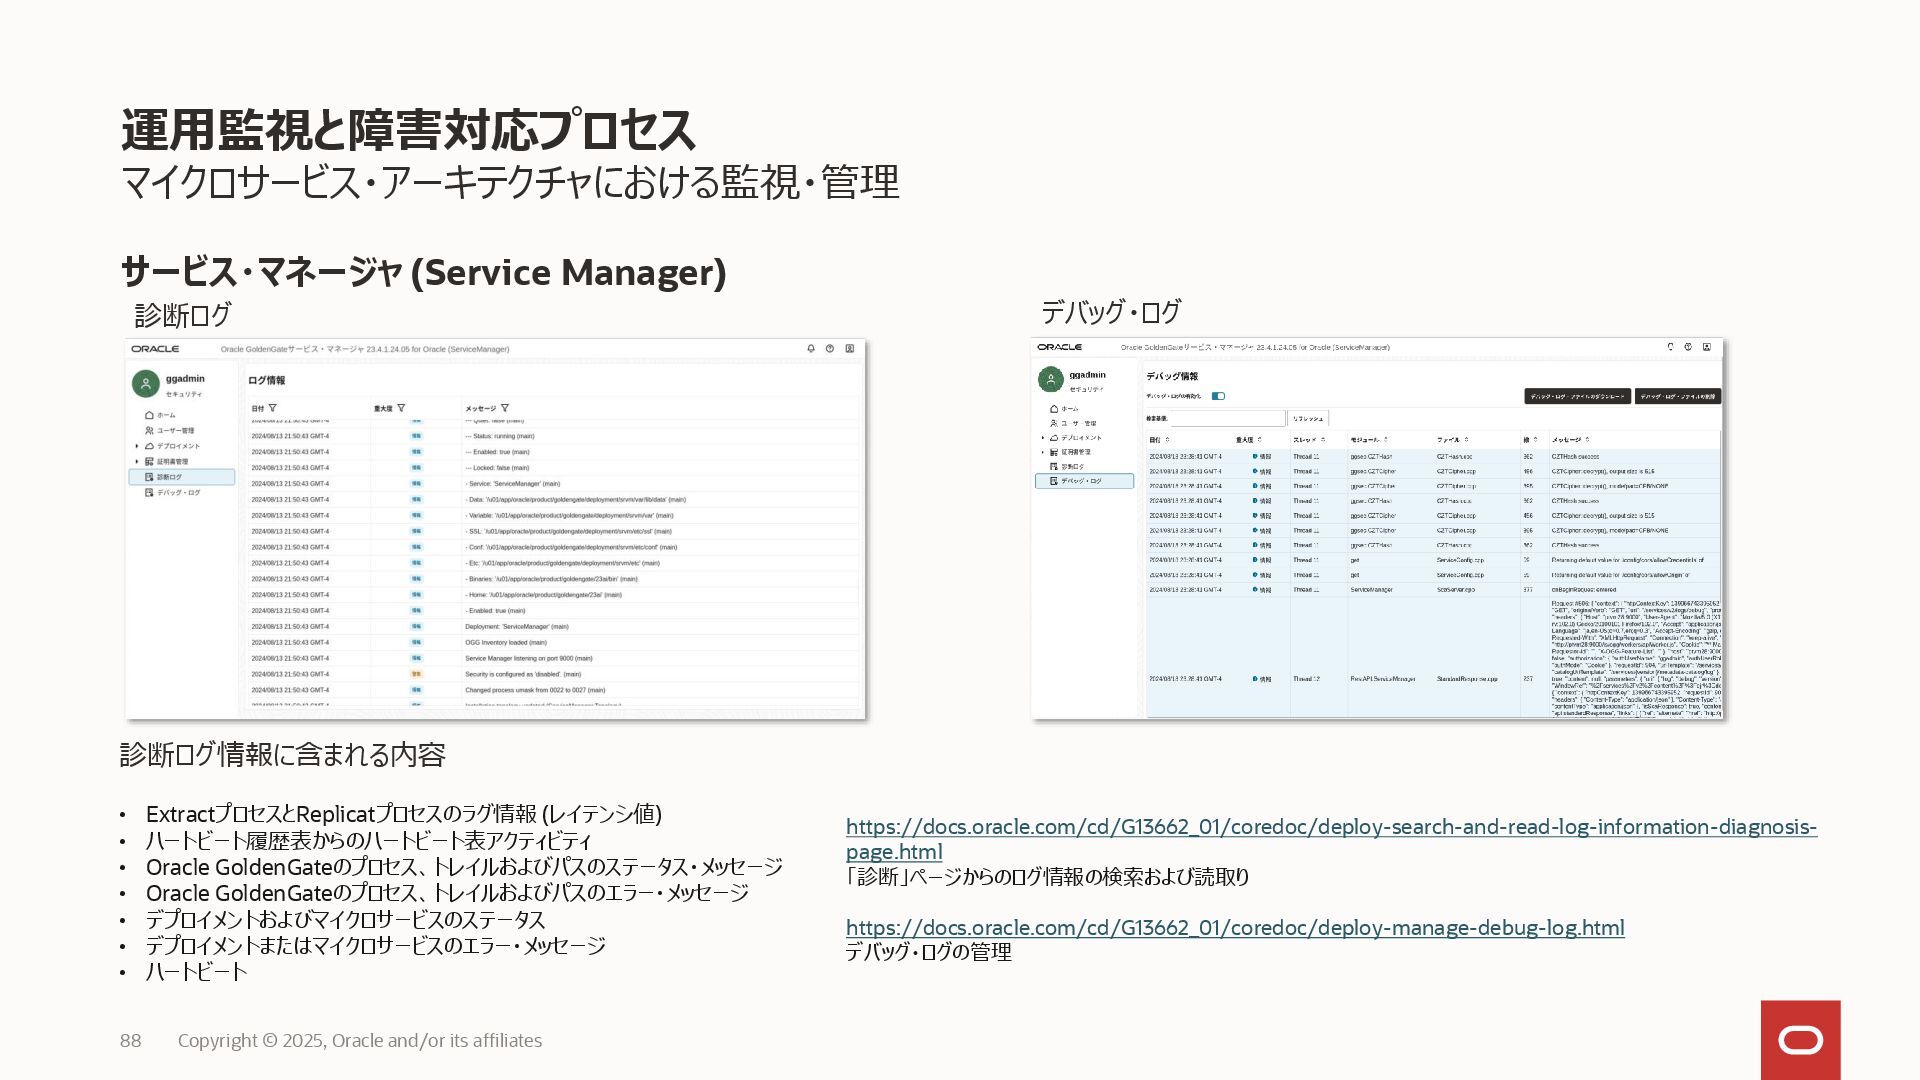The height and width of the screenshot is (1080, 1920).
Task: Open deploy-manage-debug-log documentation link
Action: (1234, 928)
